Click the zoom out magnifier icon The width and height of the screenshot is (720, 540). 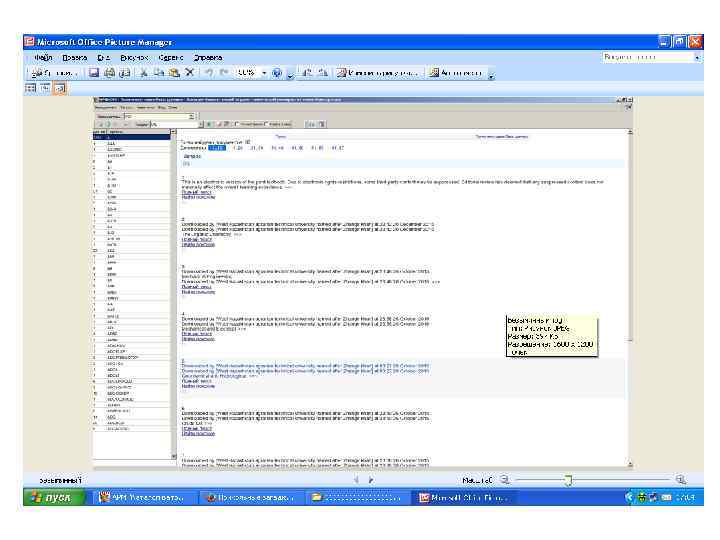pos(505,479)
